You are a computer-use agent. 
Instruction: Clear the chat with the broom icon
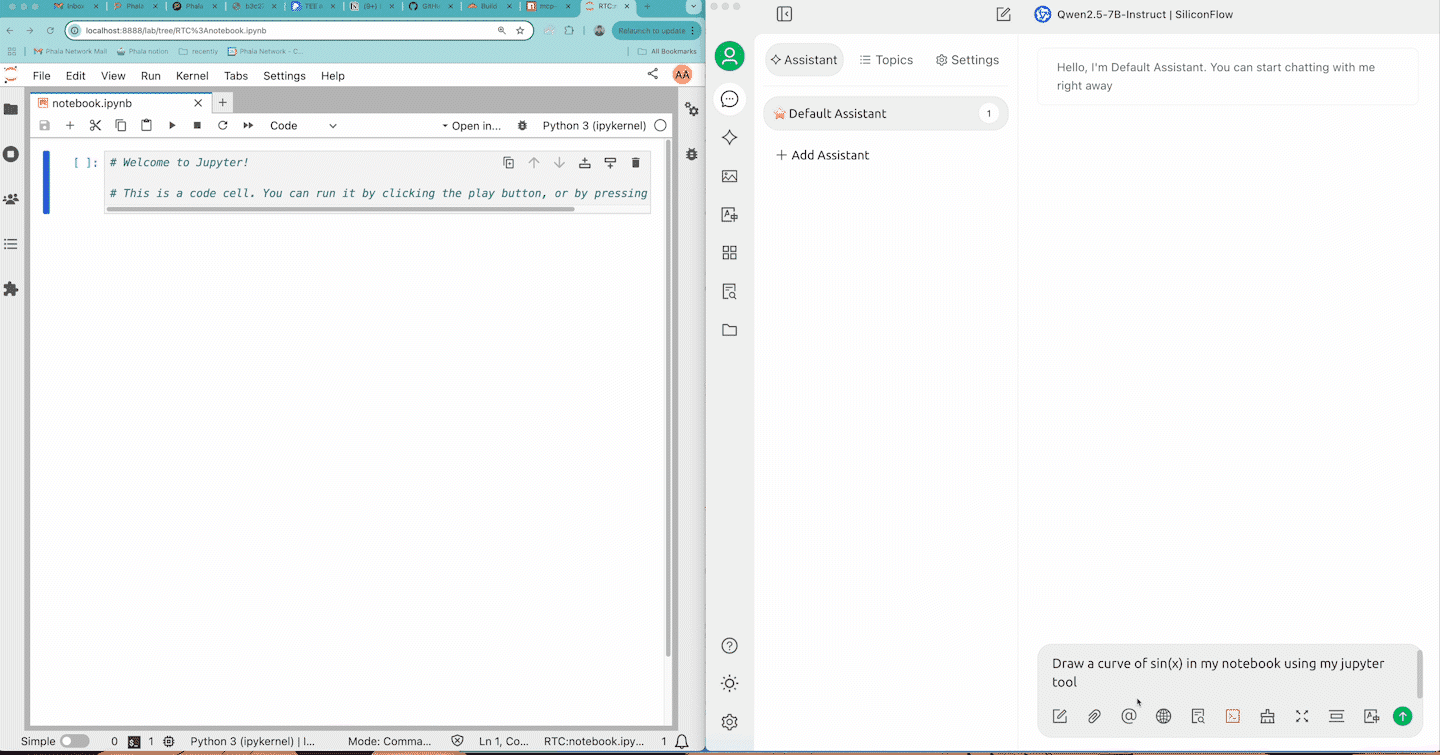[1267, 716]
